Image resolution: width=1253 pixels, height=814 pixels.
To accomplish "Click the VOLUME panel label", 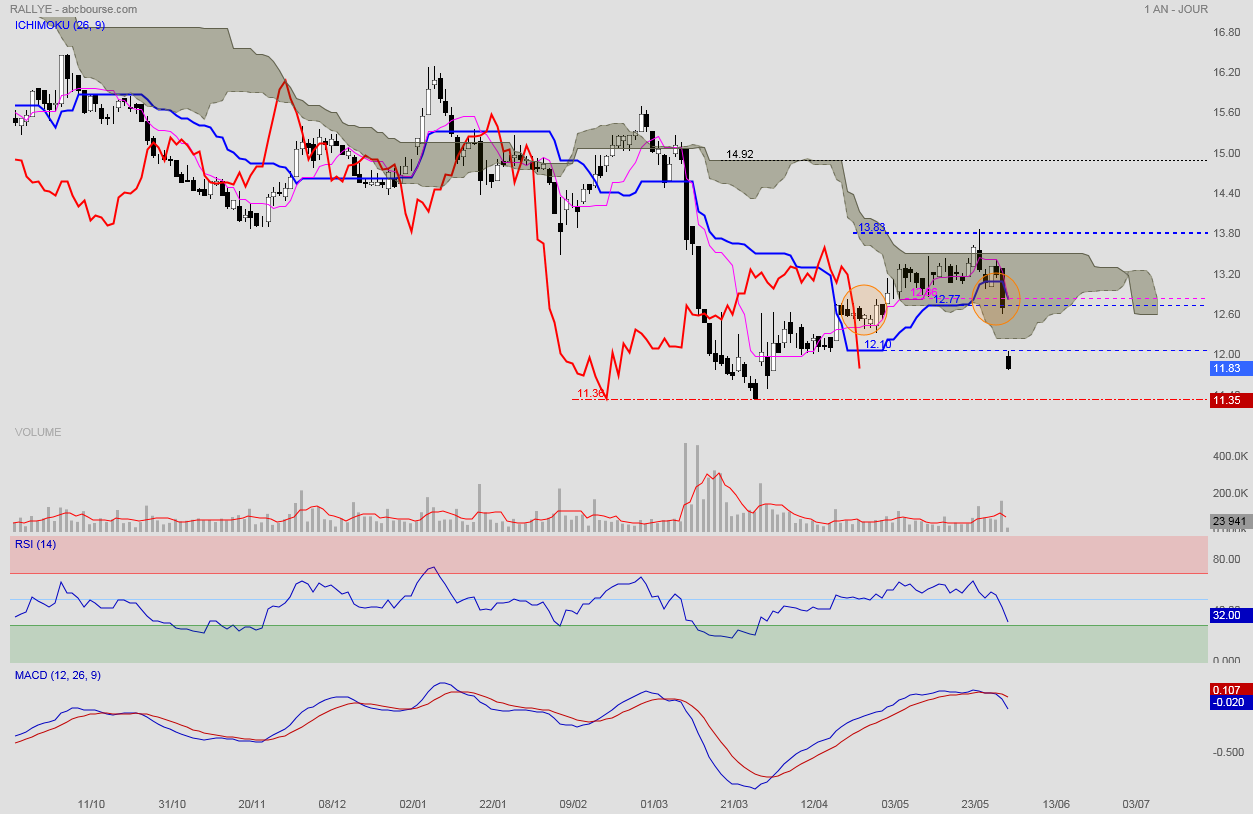I will tap(38, 432).
